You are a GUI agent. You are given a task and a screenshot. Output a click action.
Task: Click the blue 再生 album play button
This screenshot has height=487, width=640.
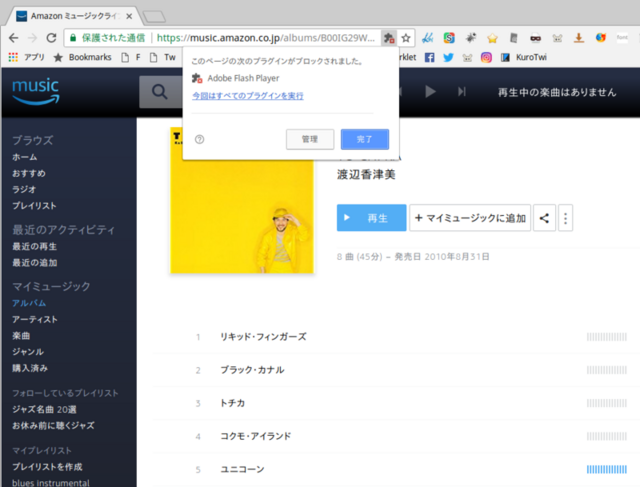coord(371,218)
